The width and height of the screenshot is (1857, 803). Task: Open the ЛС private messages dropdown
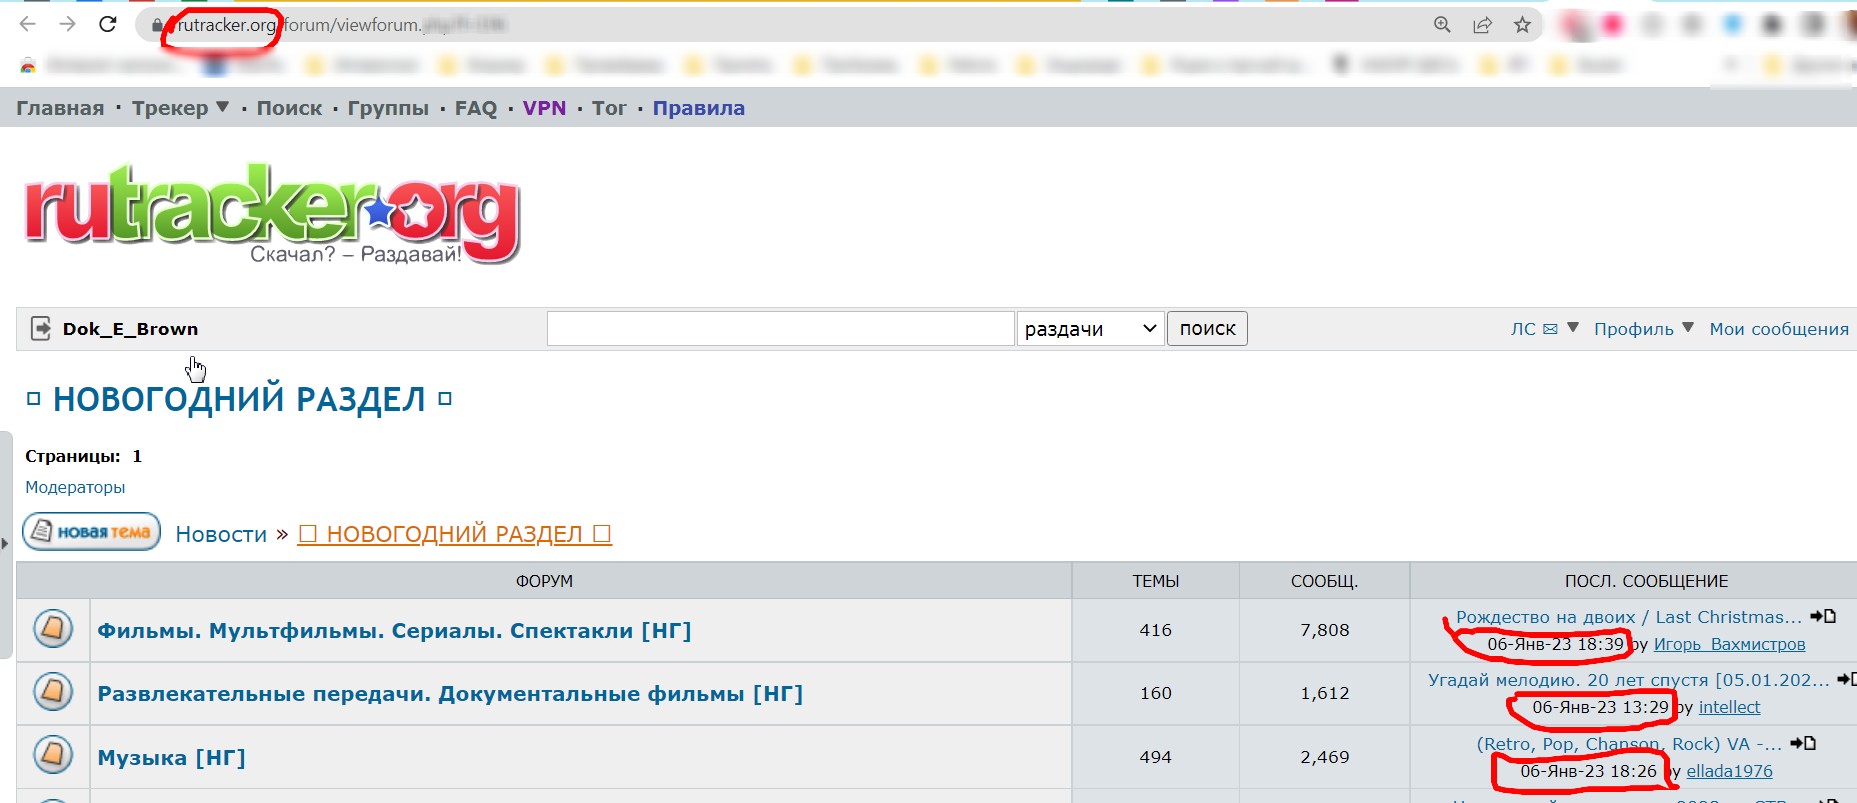[x=1544, y=329]
